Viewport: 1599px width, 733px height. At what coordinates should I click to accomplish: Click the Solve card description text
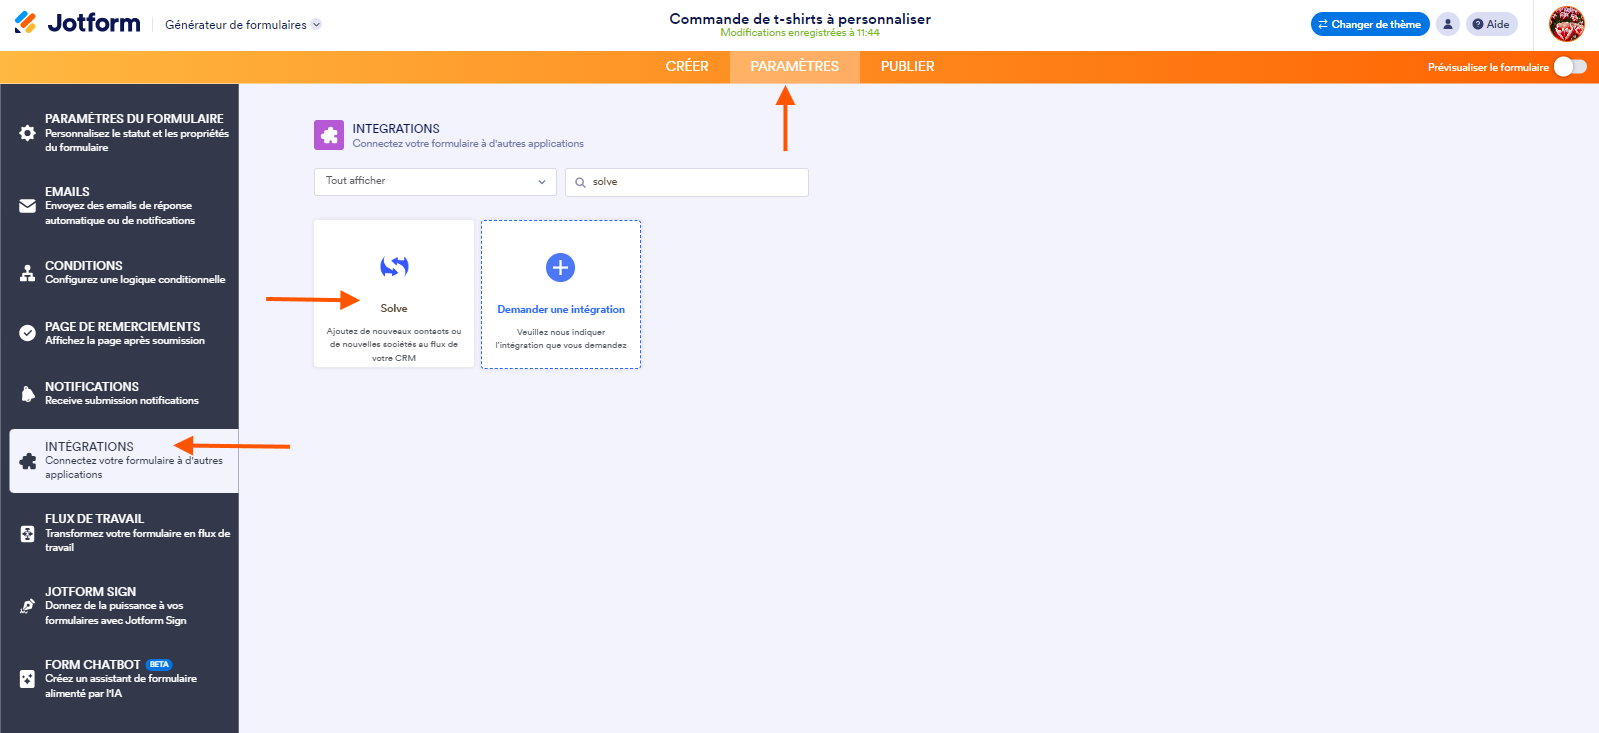click(394, 344)
